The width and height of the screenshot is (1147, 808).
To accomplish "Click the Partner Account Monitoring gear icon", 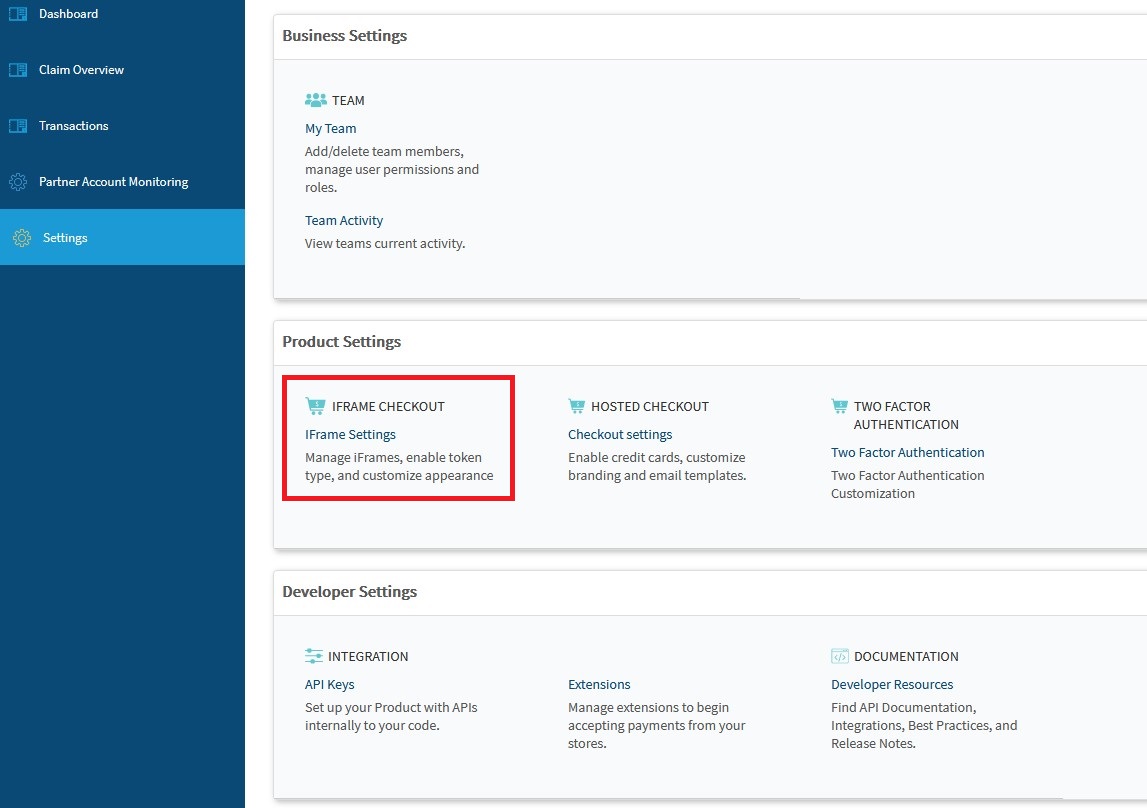I will point(18,182).
